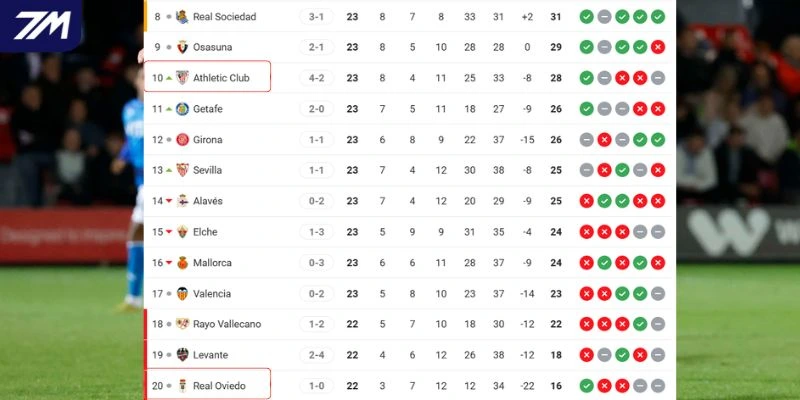Click the Getafe club crest
800x400 pixels.
[x=182, y=109]
